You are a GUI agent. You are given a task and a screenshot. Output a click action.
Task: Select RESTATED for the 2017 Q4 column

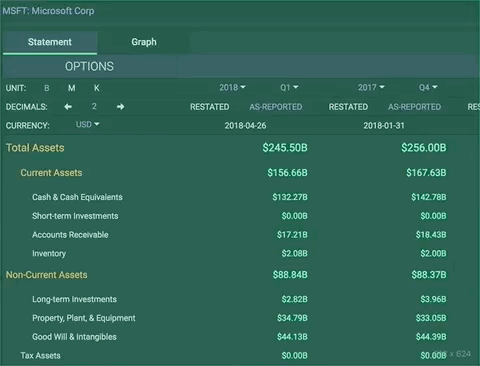[348, 107]
